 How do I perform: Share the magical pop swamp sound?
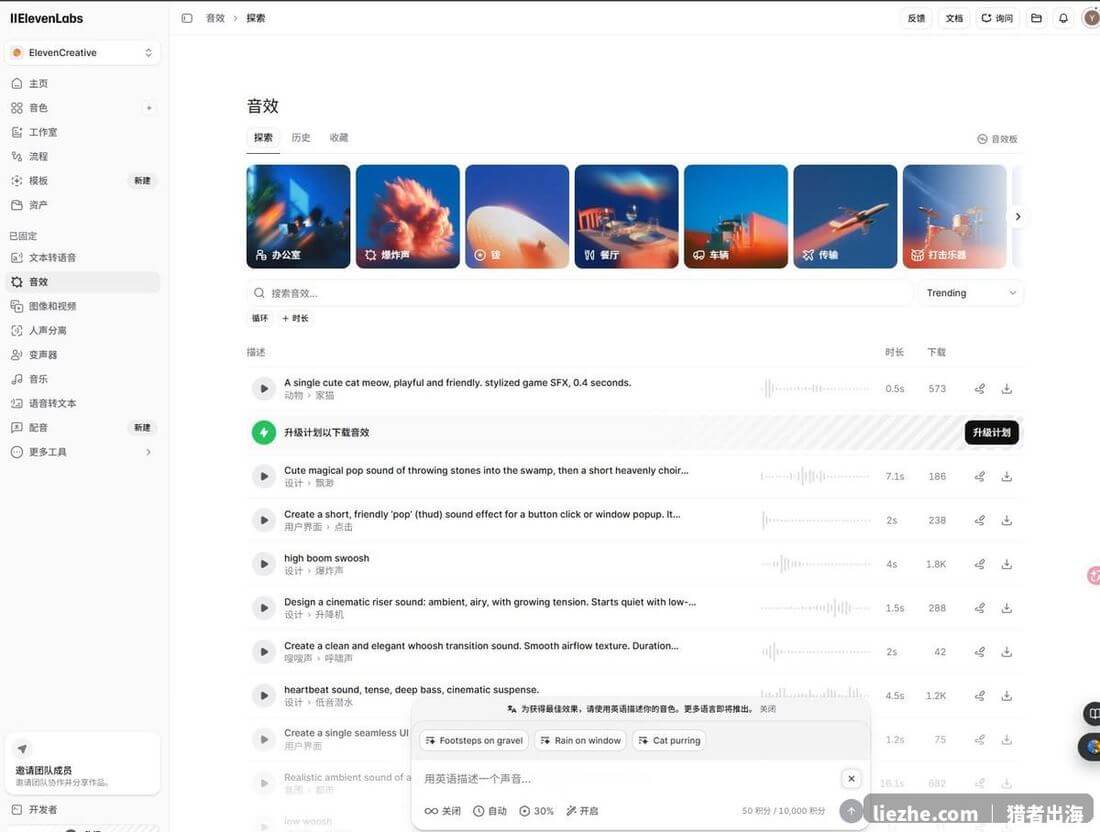click(x=980, y=476)
